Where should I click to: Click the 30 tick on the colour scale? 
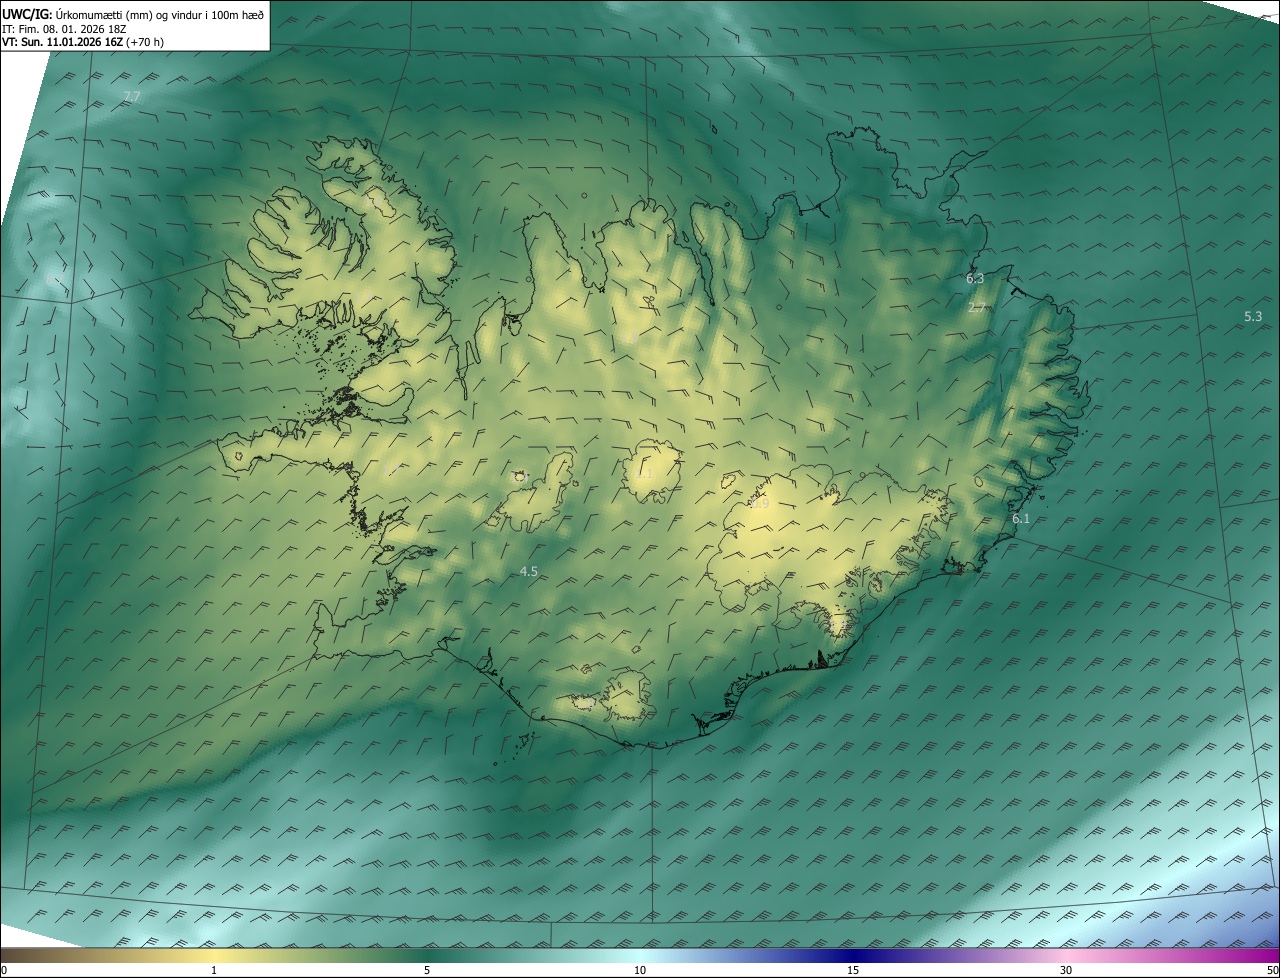[1066, 970]
